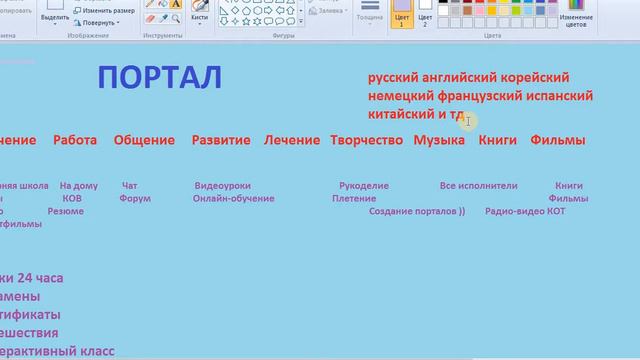
Task: Pick the light yellow color swatch
Action: (x=504, y=11)
